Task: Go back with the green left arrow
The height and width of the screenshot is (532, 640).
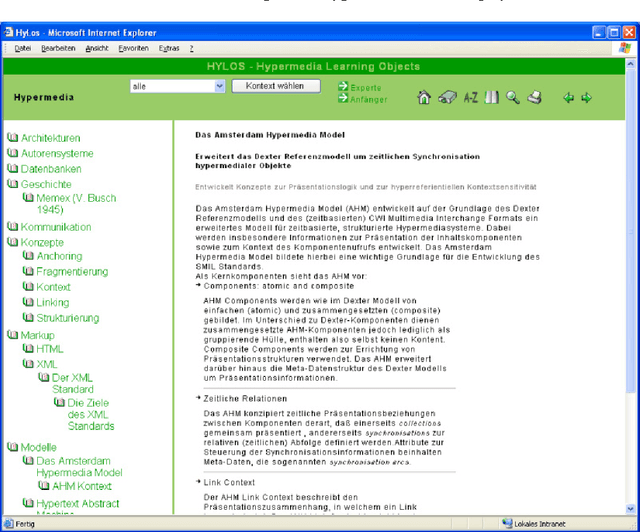Action: [568, 97]
